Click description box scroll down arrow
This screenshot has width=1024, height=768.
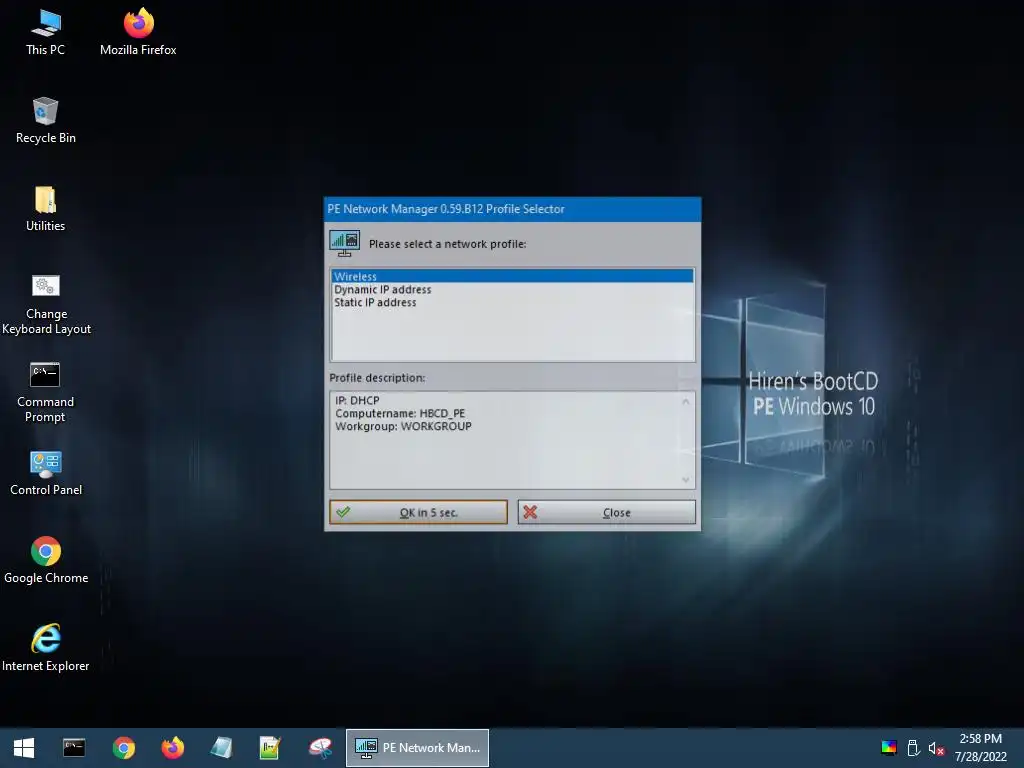click(686, 479)
